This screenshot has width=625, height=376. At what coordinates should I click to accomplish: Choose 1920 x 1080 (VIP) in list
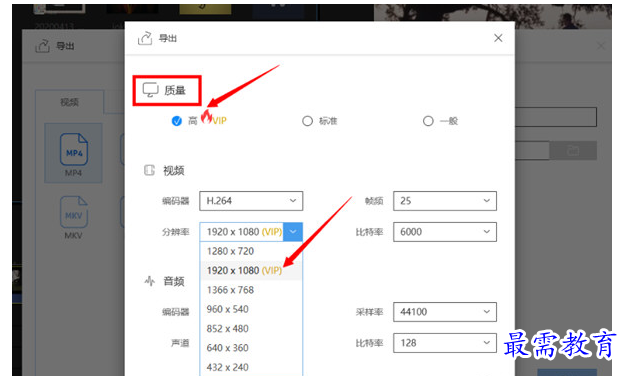(251, 270)
